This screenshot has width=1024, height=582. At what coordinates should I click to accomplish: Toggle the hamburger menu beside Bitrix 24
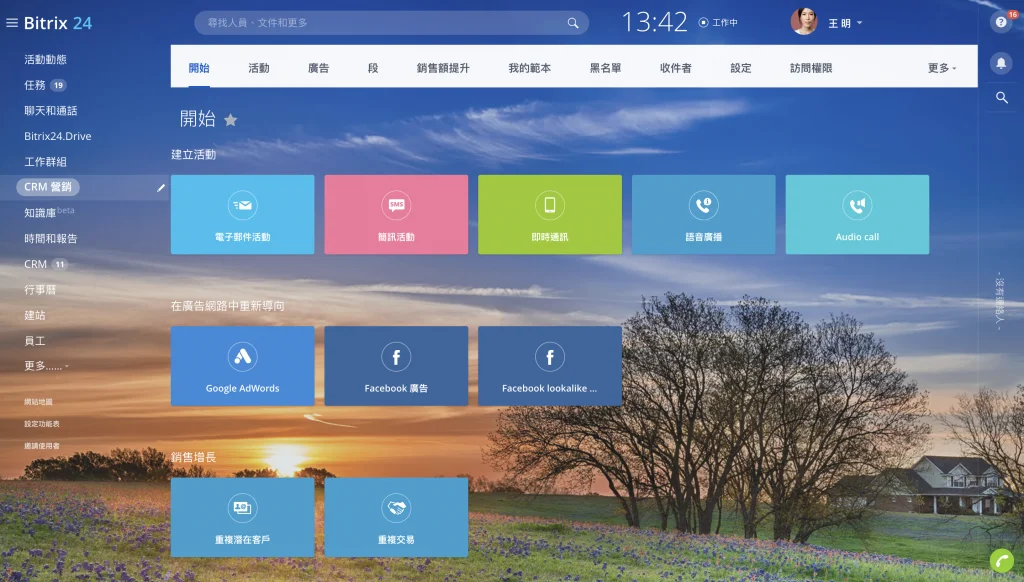pyautogui.click(x=12, y=23)
